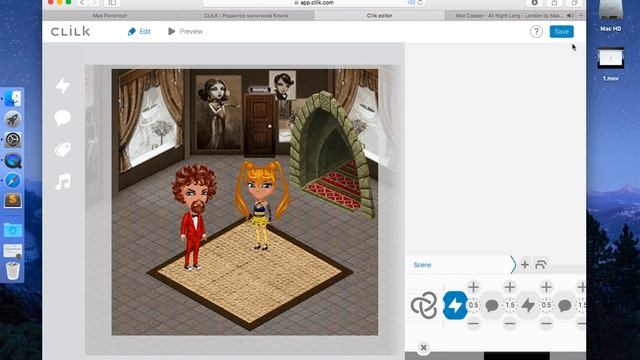This screenshot has height=360, width=640.
Task: Switch to the CLiLK Редактор мультиков tab
Action: pyautogui.click(x=246, y=16)
